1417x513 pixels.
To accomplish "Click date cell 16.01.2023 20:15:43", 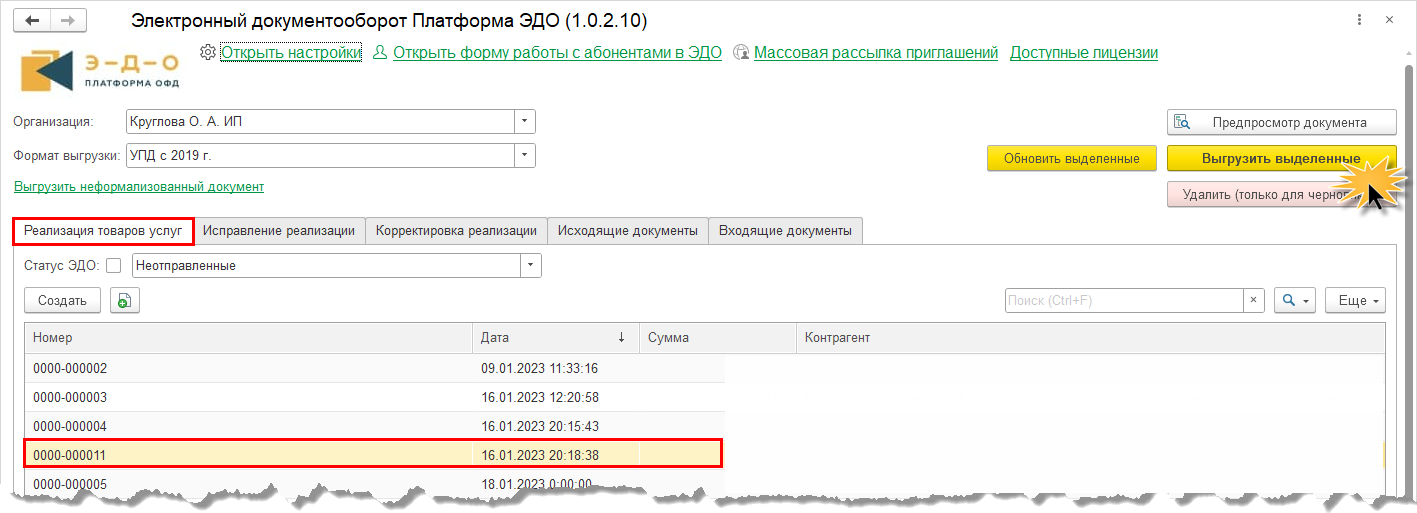I will [x=540, y=426].
